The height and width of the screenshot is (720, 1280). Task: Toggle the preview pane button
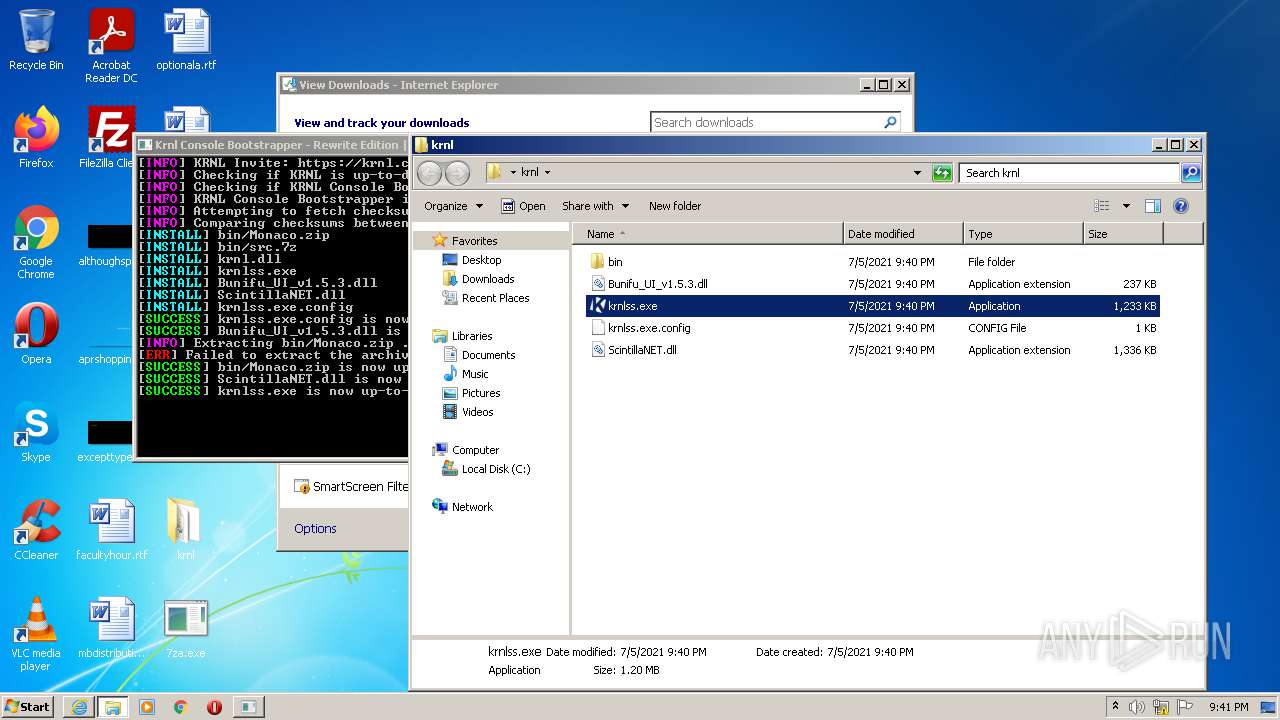[1152, 206]
